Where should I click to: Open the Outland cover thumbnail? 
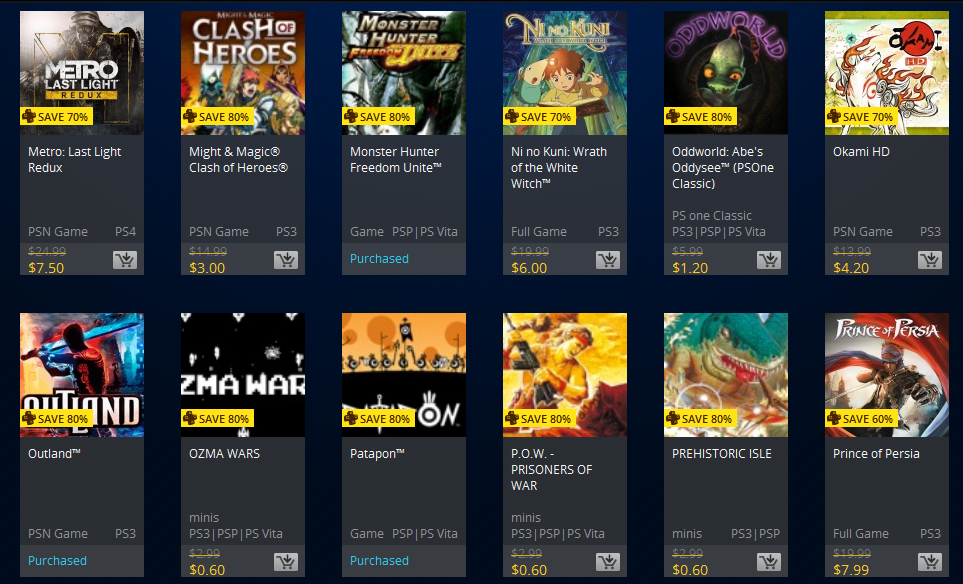tap(82, 375)
